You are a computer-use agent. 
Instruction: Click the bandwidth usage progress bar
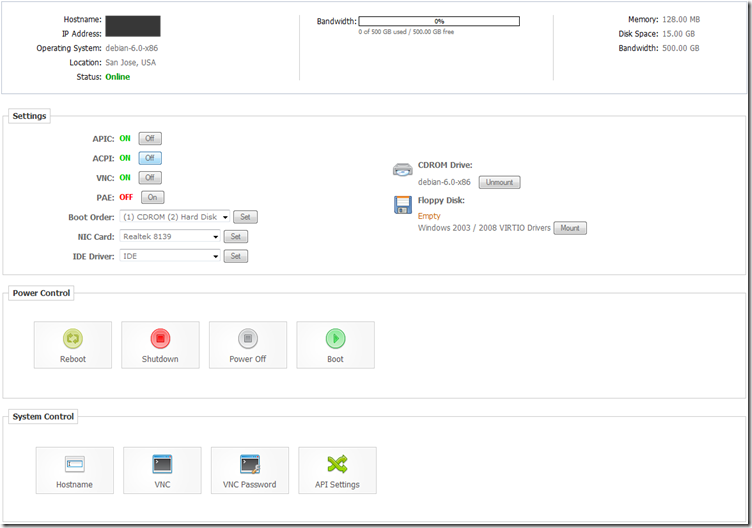(x=439, y=21)
